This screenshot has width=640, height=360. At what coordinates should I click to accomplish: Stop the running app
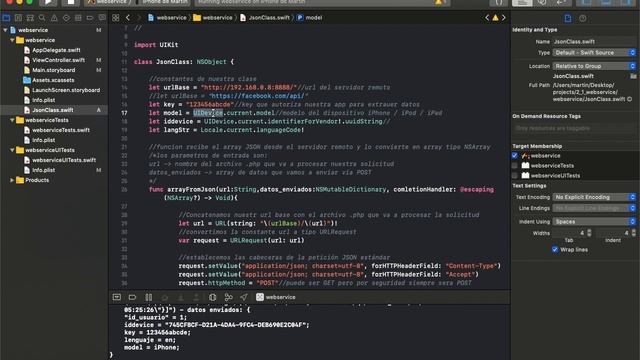(x=71, y=2)
